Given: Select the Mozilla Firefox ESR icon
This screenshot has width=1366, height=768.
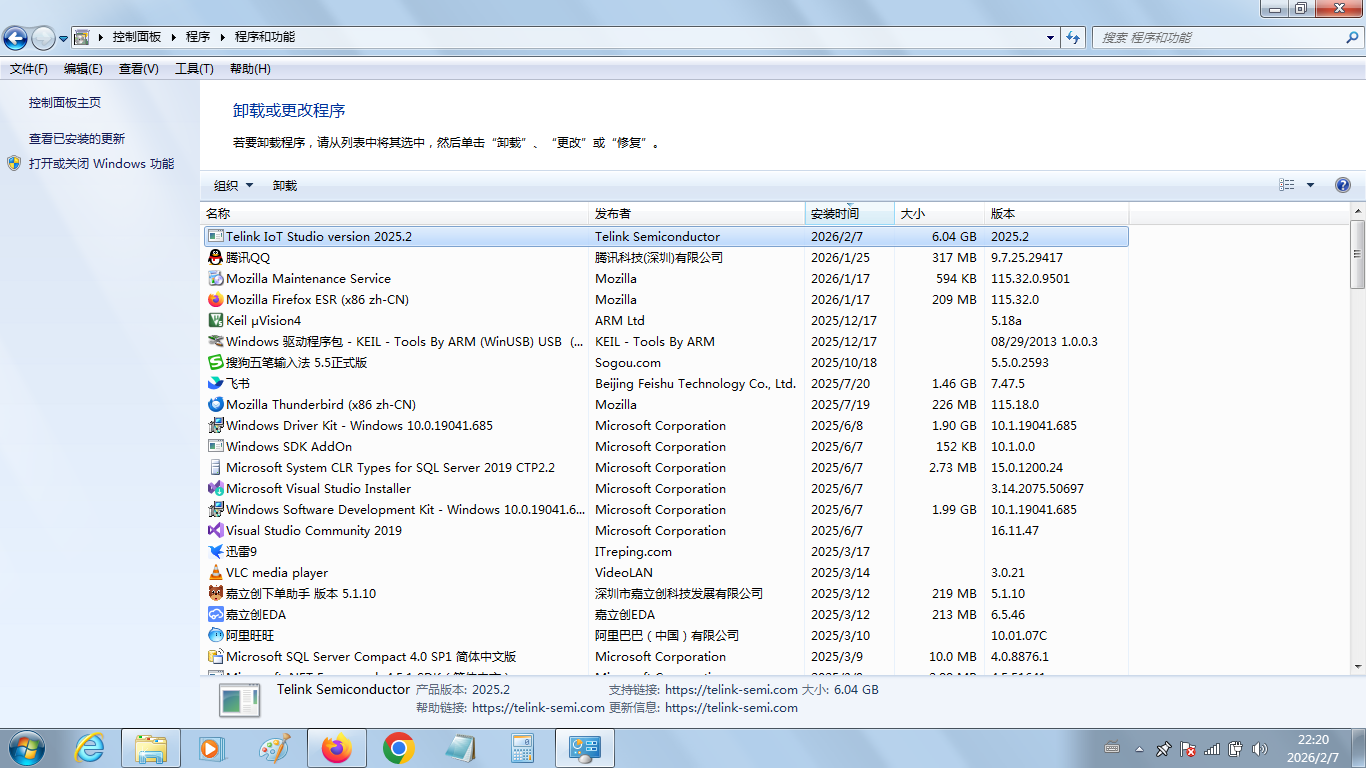Looking at the screenshot, I should coord(215,300).
